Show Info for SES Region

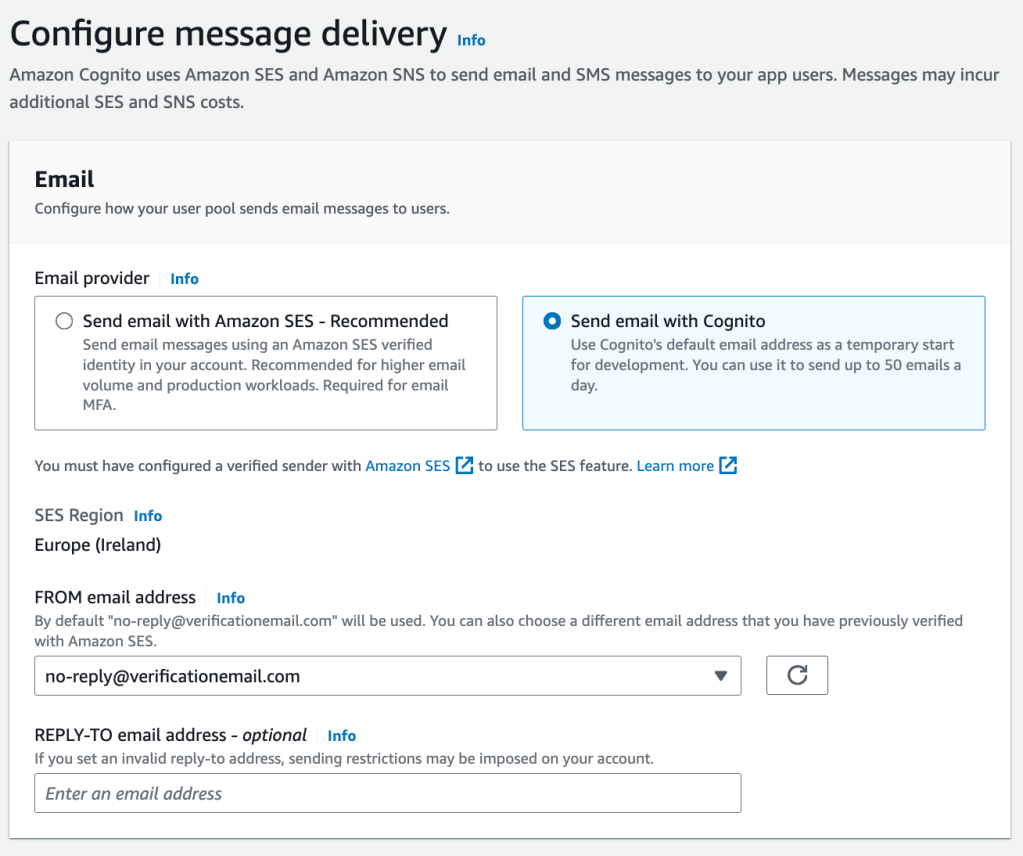(x=148, y=516)
